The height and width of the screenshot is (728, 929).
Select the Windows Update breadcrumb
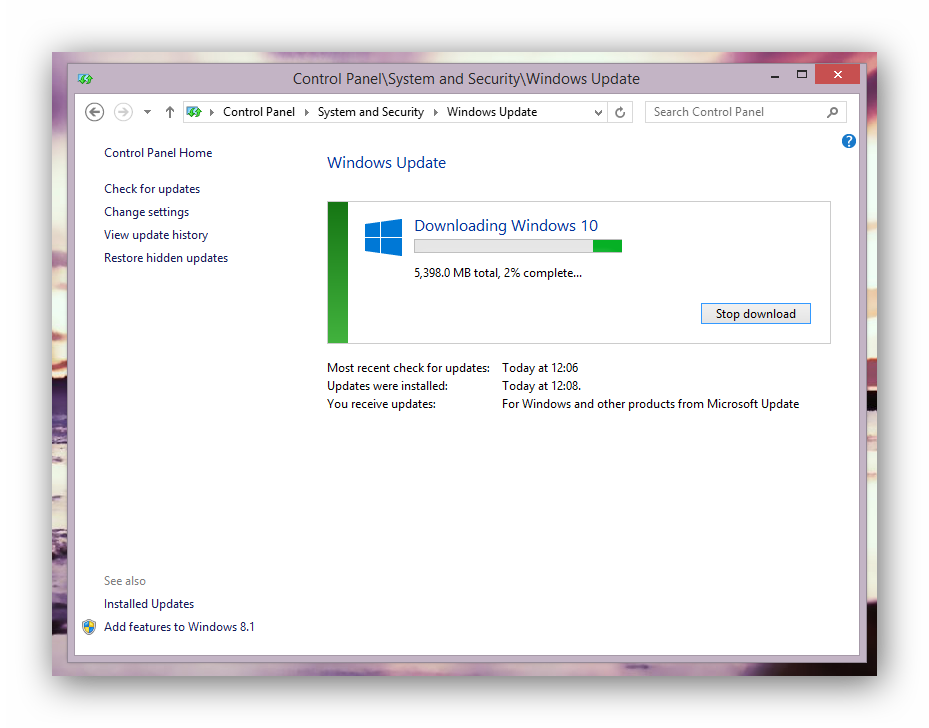click(x=492, y=112)
